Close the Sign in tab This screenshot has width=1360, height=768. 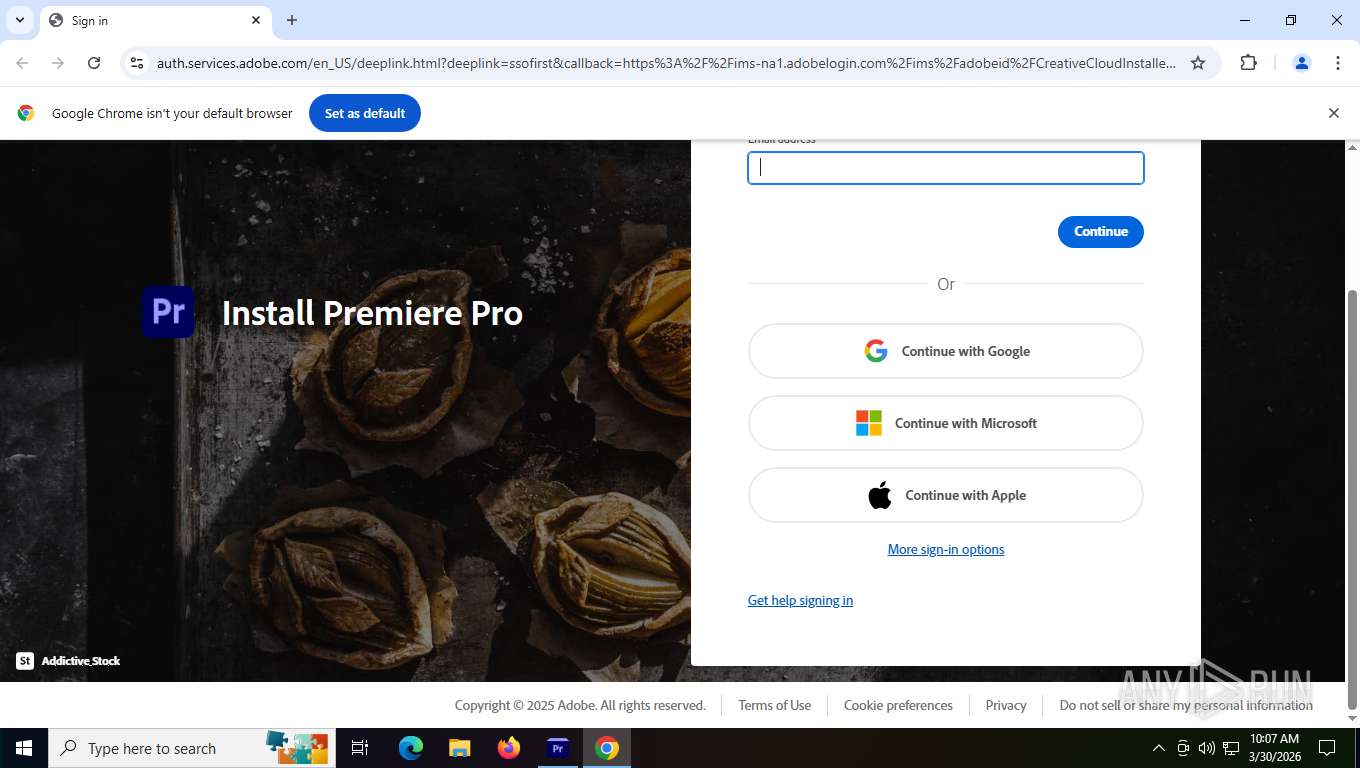[x=255, y=20]
